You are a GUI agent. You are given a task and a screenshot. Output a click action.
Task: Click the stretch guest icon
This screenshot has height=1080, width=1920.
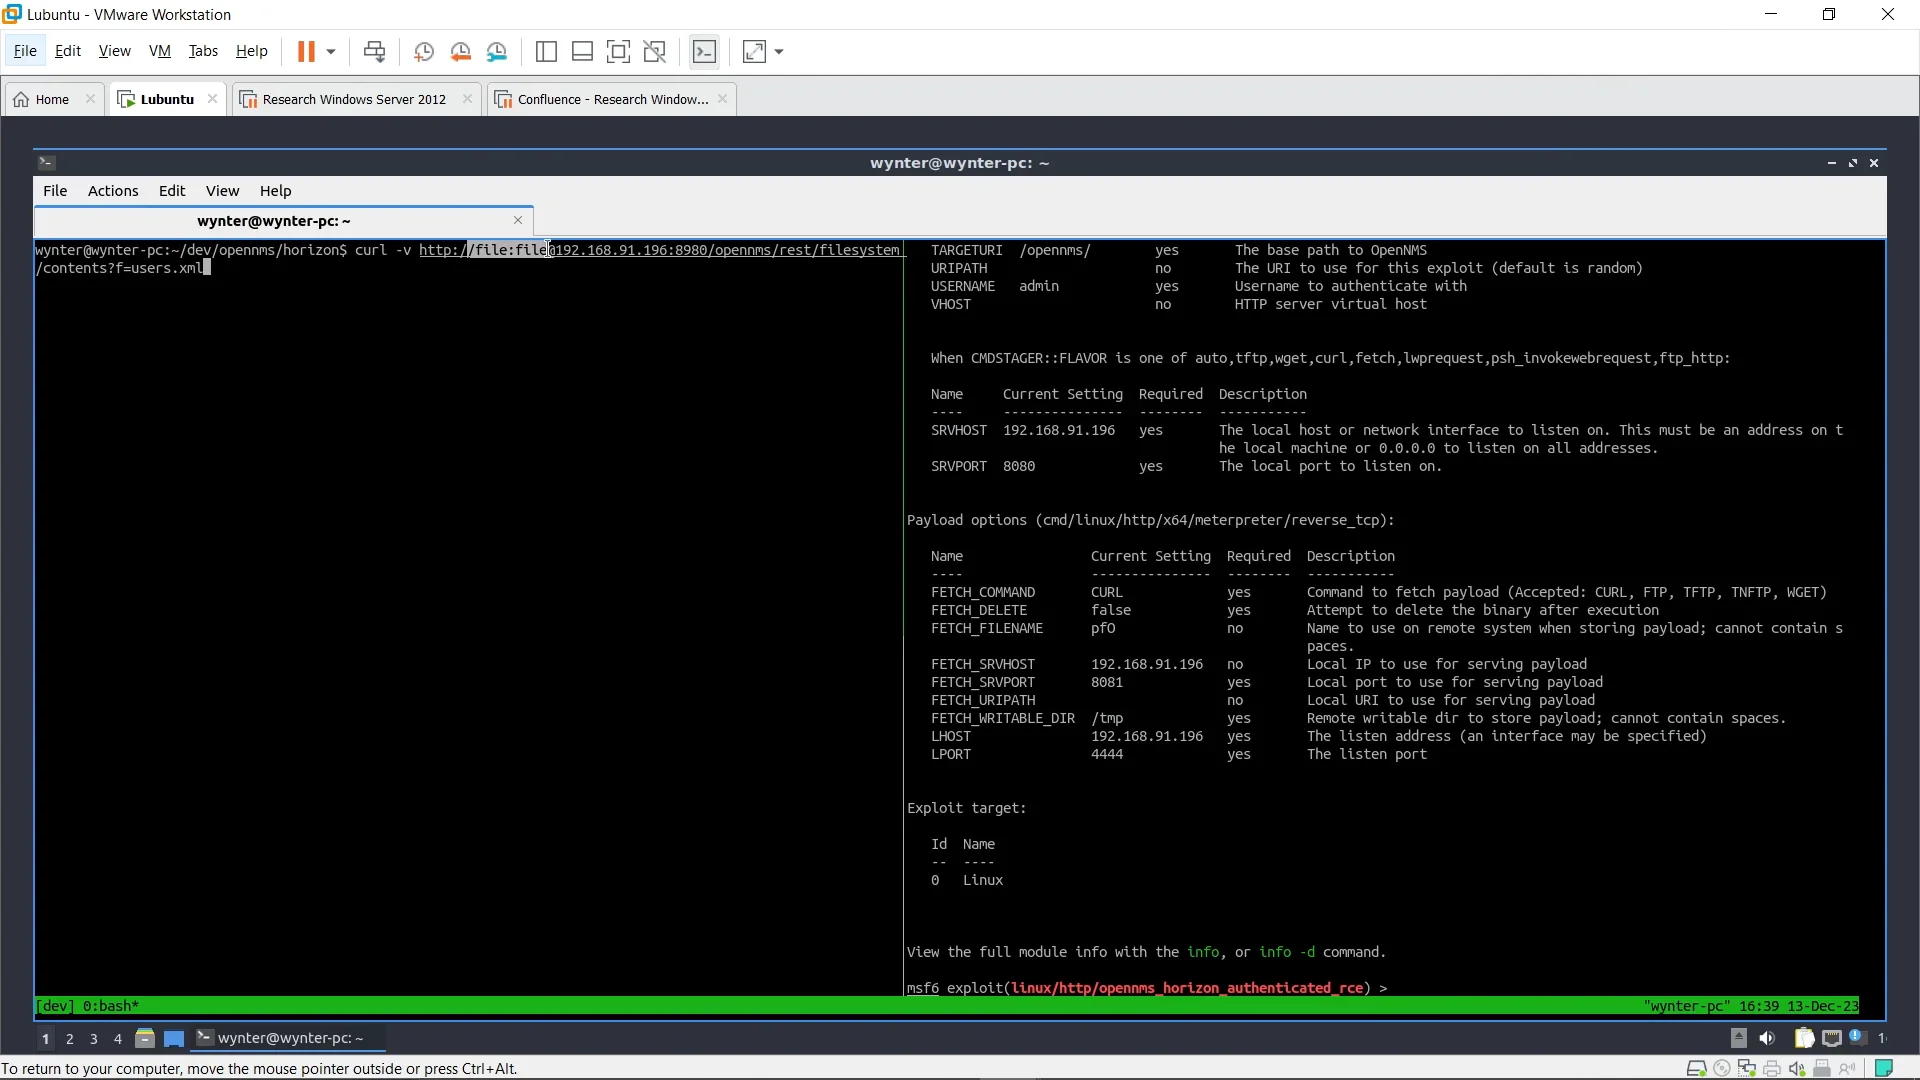(x=754, y=51)
